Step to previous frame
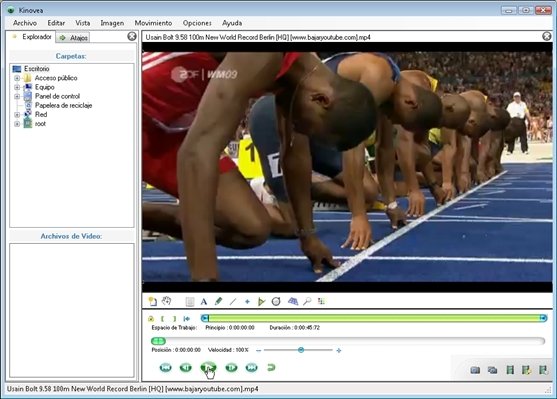This screenshot has height=399, width=557. click(x=185, y=367)
